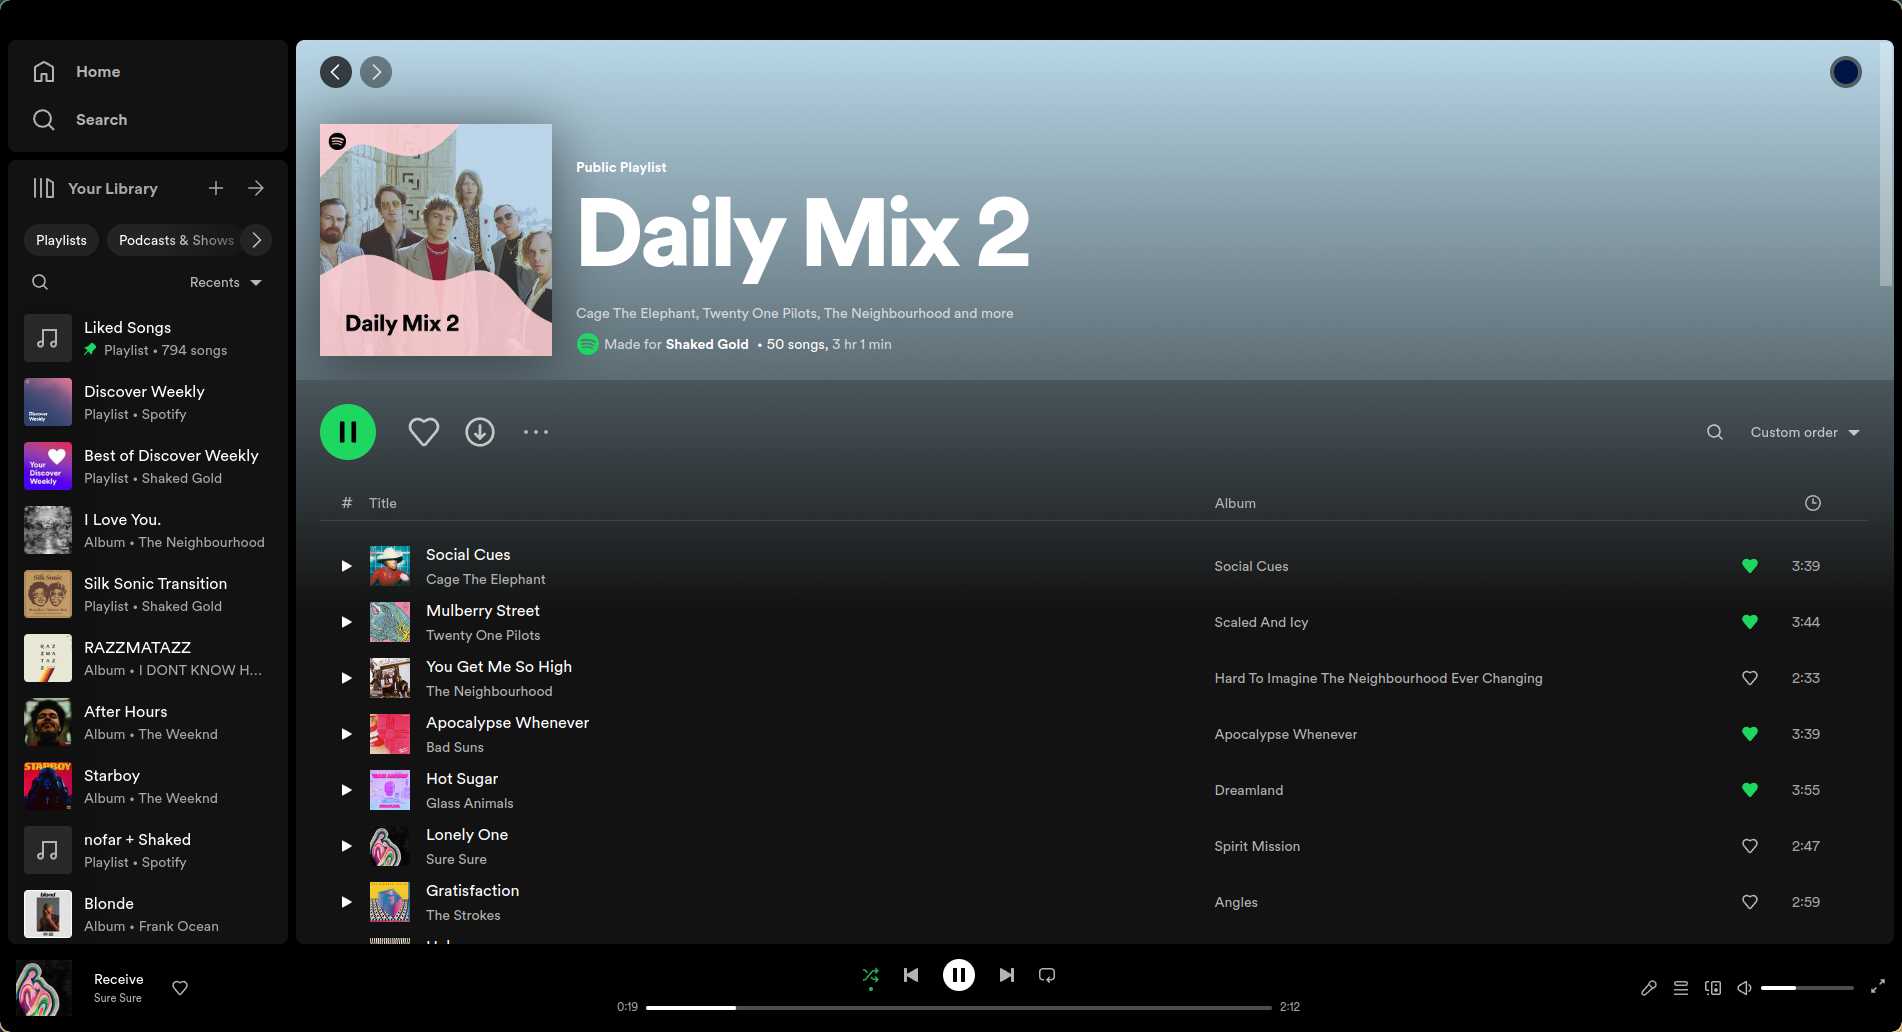This screenshot has width=1902, height=1032.
Task: Go forward with the right chevron button
Action: pyautogui.click(x=376, y=72)
